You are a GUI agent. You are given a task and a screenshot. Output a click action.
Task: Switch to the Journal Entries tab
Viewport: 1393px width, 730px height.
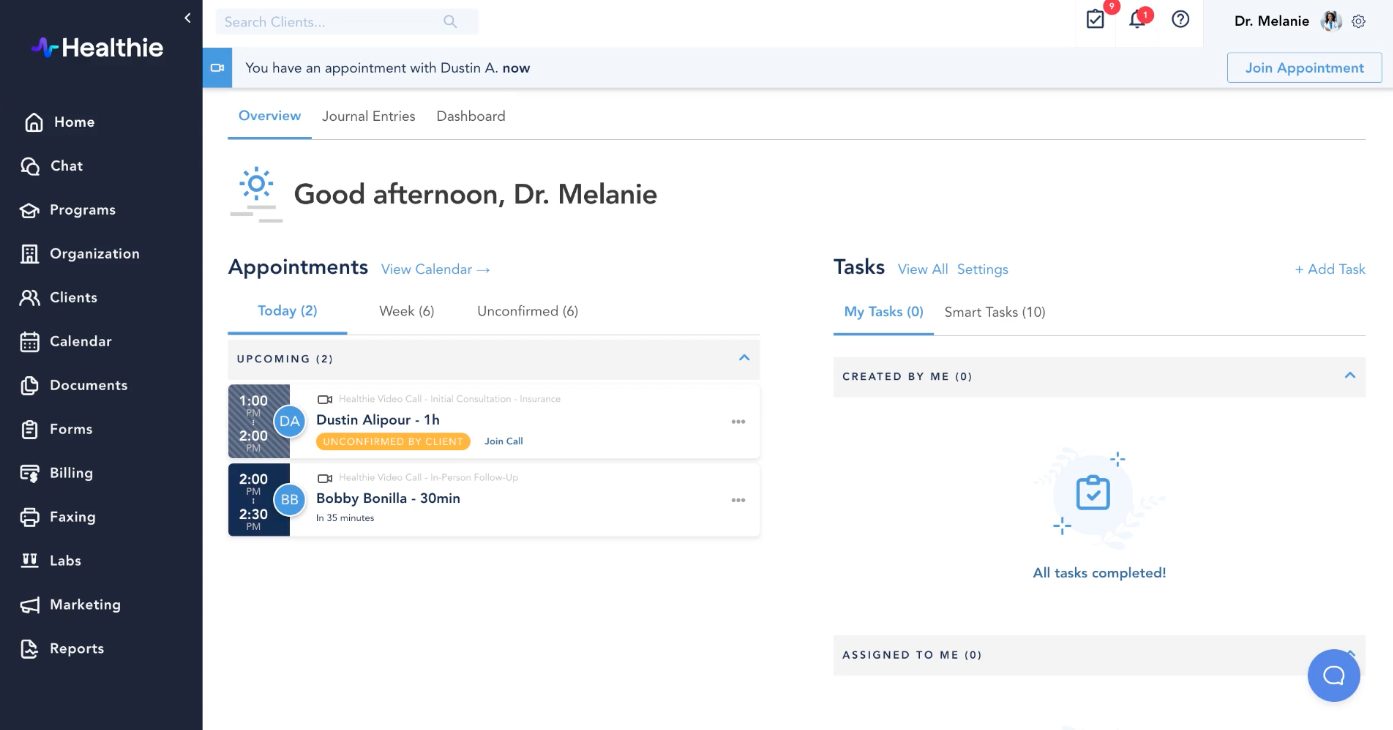point(368,116)
